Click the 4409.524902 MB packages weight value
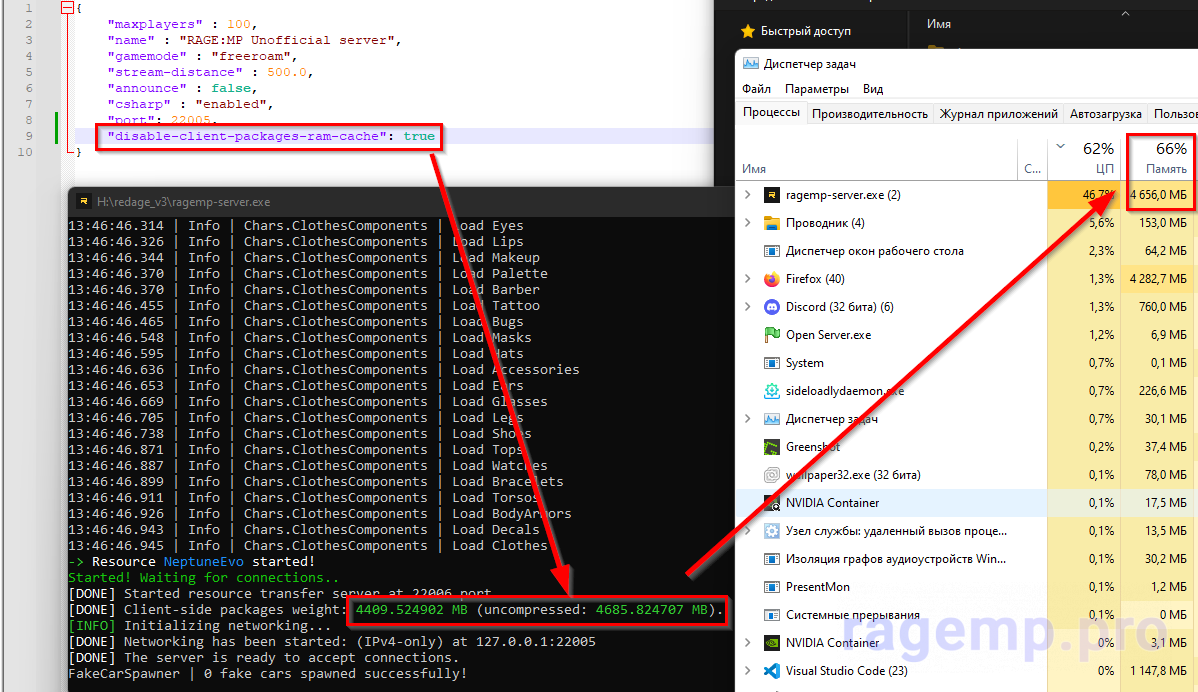 pos(411,610)
